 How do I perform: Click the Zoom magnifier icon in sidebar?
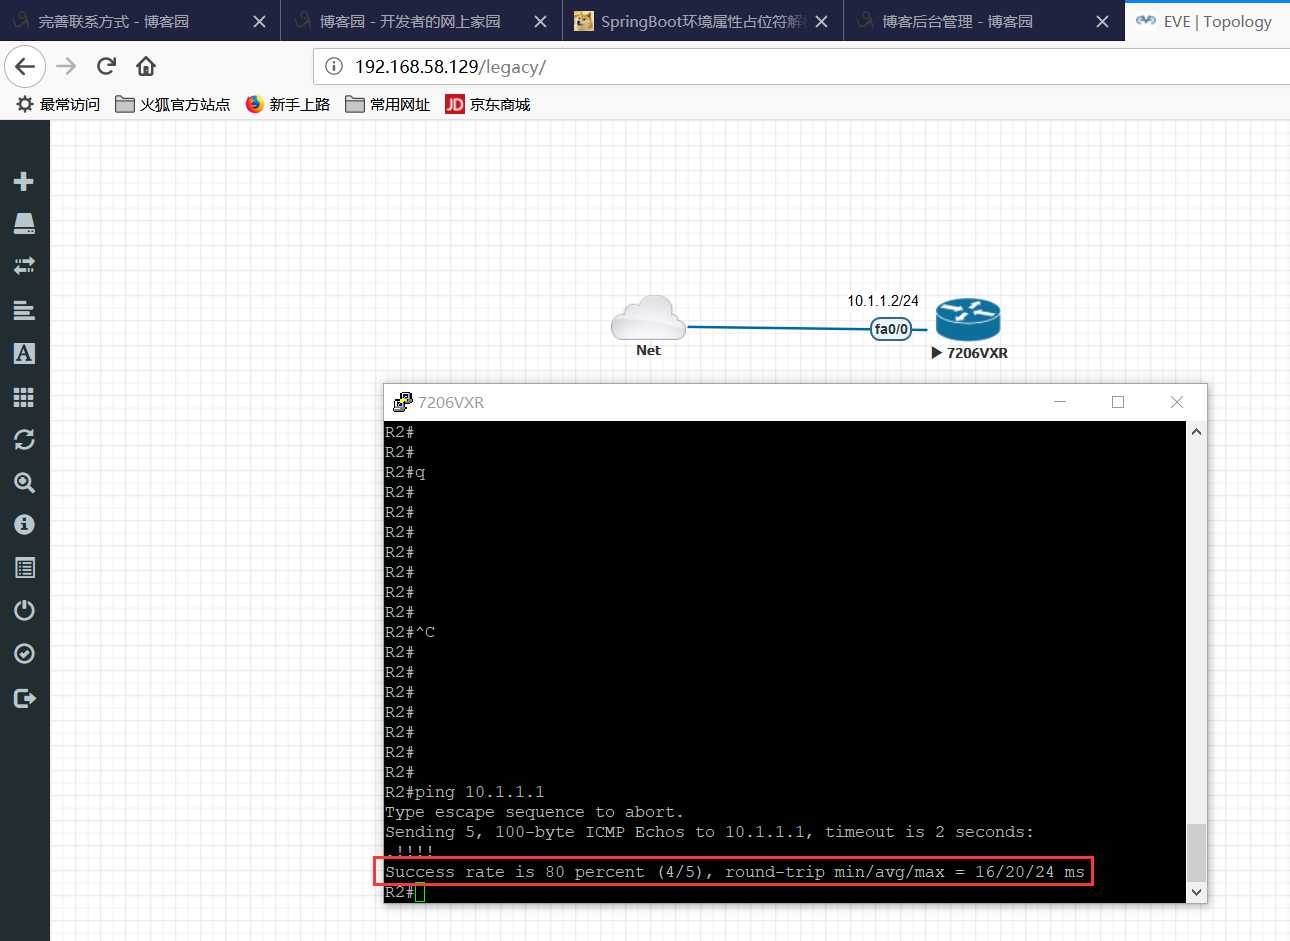(x=24, y=483)
